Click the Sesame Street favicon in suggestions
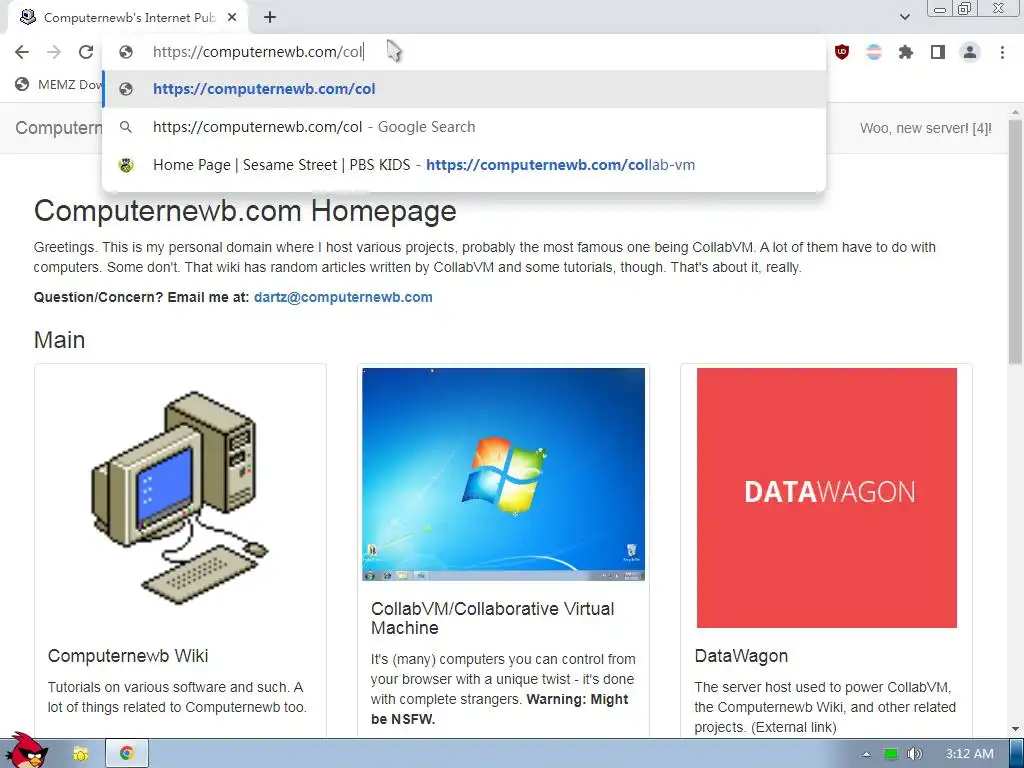Image resolution: width=1024 pixels, height=768 pixels. click(126, 165)
